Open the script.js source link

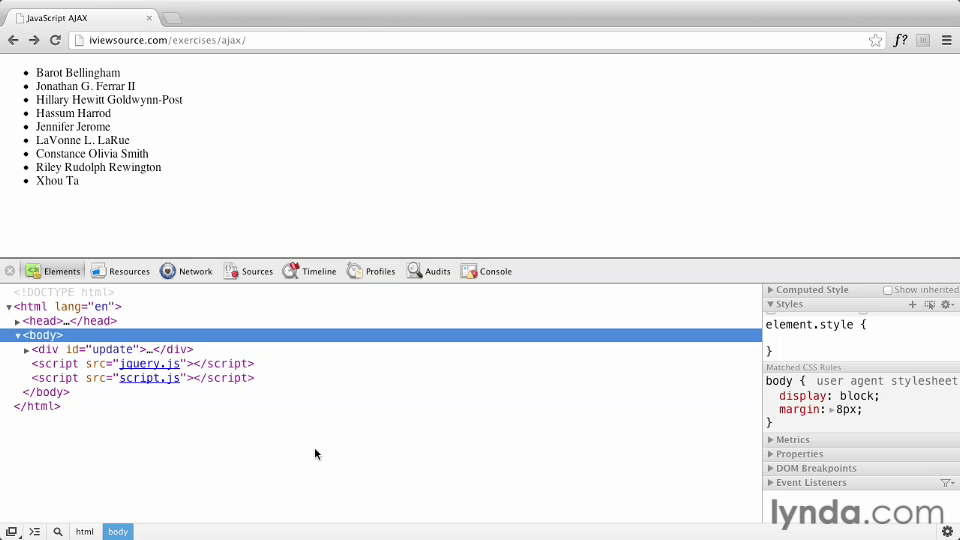coord(149,378)
